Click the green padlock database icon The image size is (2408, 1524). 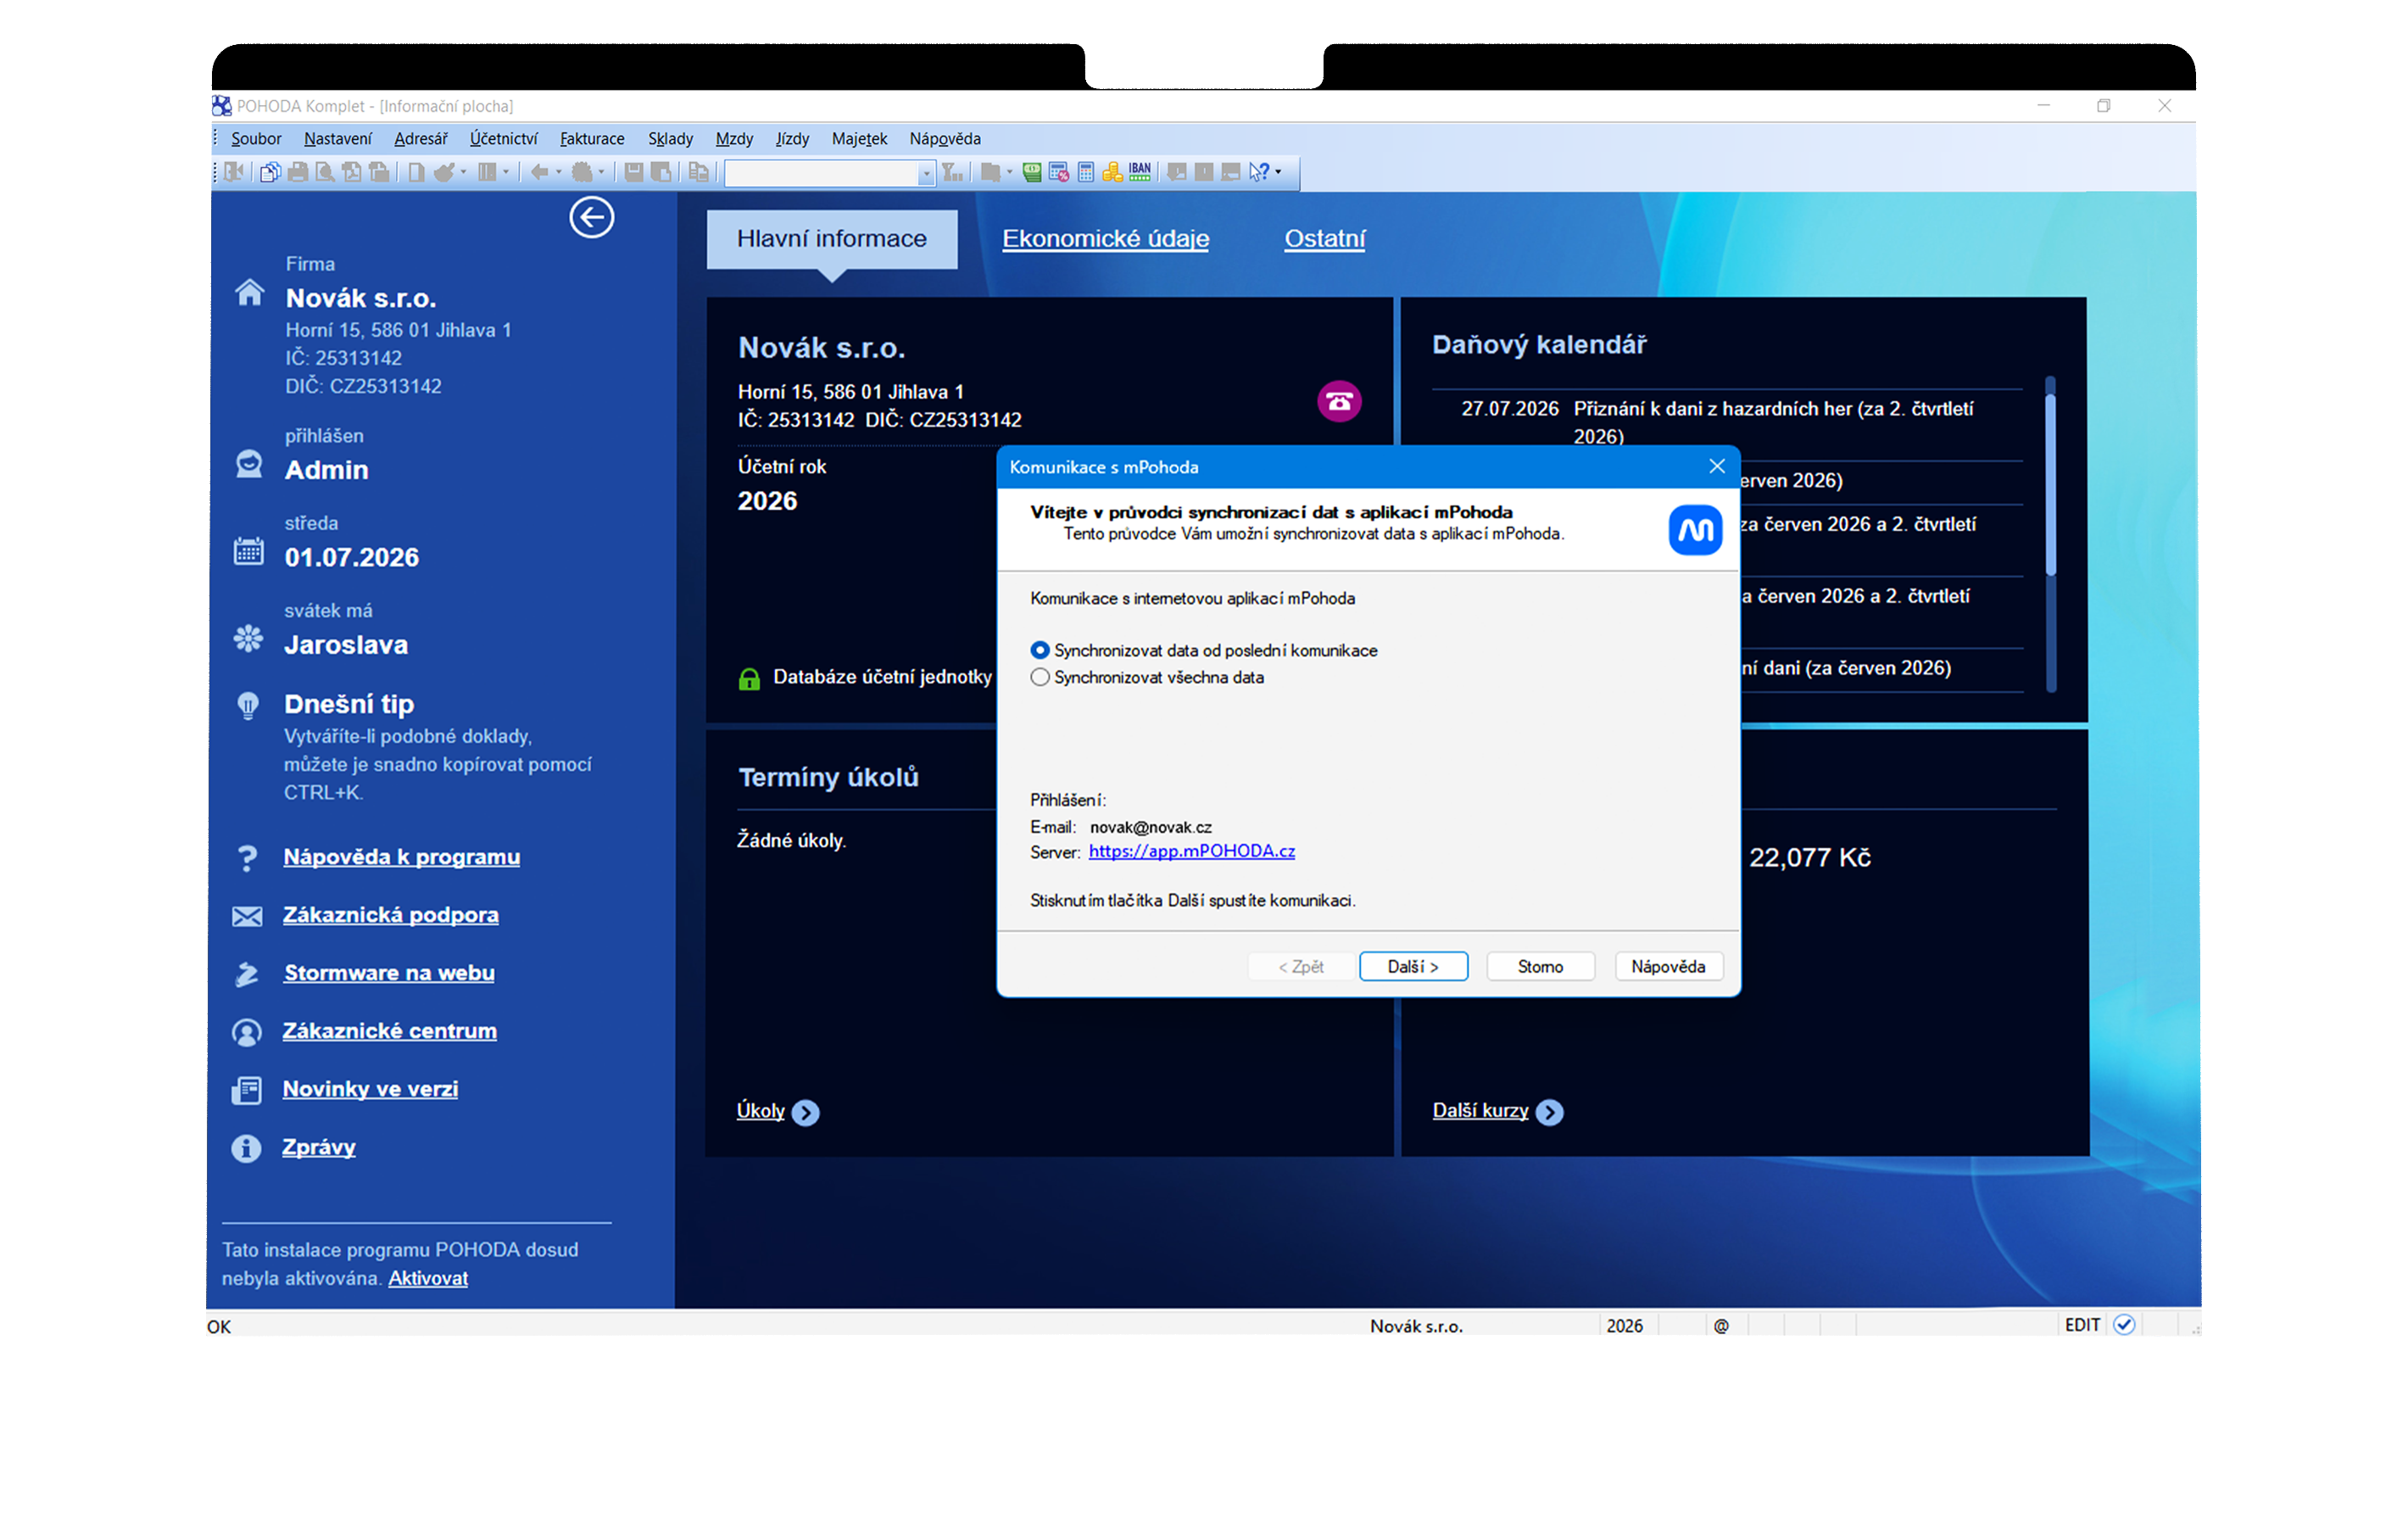click(749, 679)
